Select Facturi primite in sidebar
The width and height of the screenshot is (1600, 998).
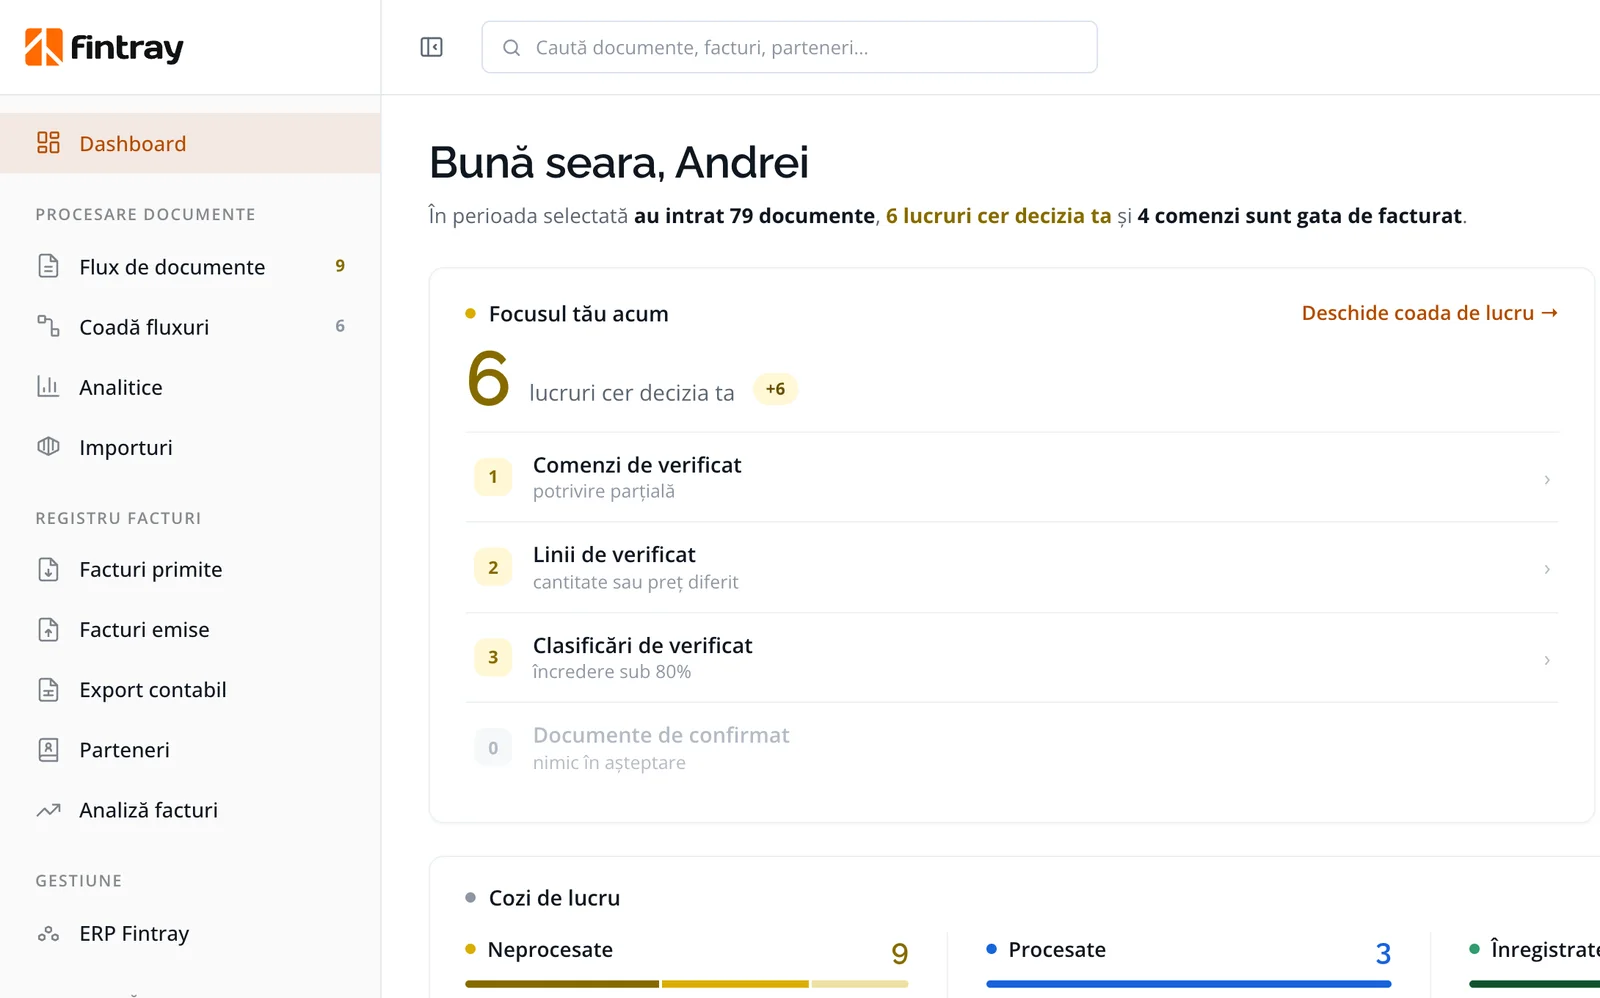tap(190, 569)
